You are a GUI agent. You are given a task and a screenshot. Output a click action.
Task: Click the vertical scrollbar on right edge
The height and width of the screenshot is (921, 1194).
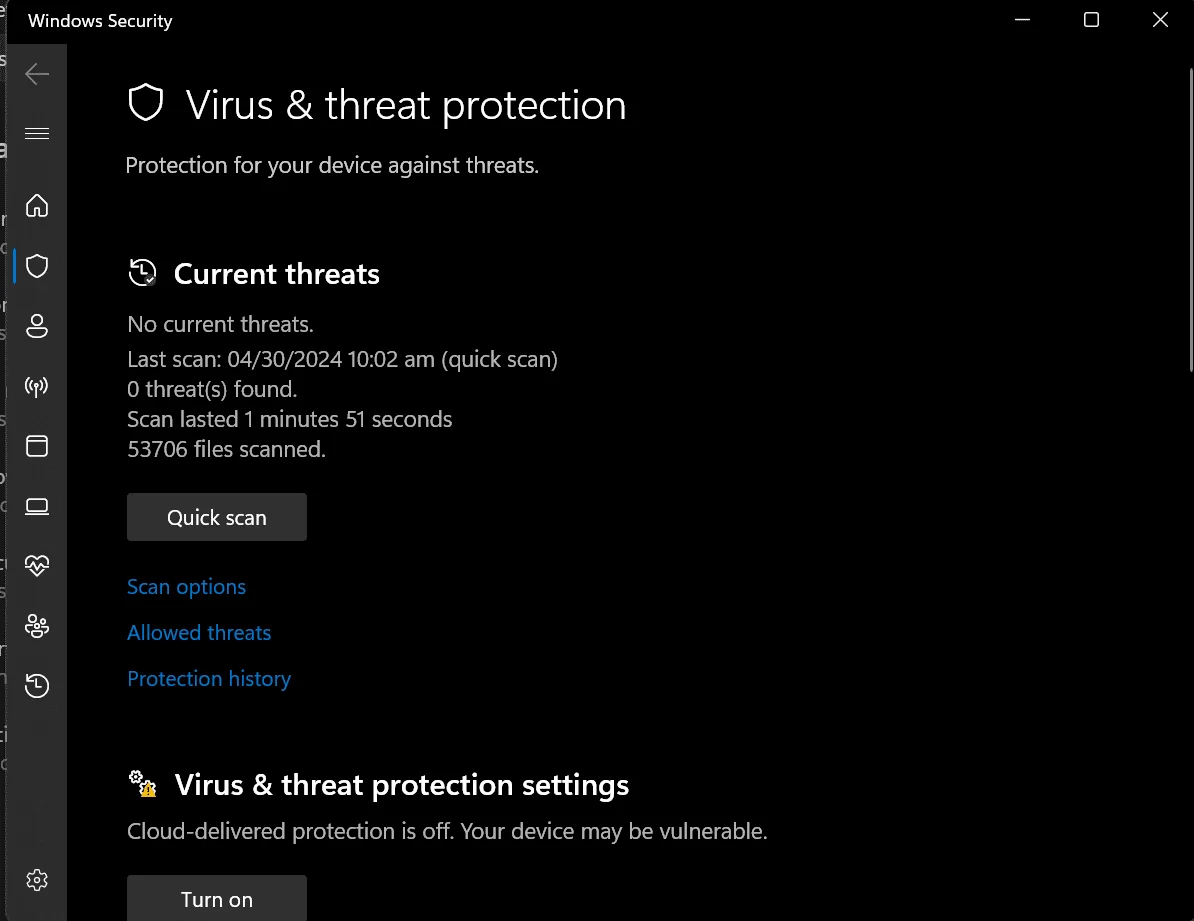[x=1191, y=220]
